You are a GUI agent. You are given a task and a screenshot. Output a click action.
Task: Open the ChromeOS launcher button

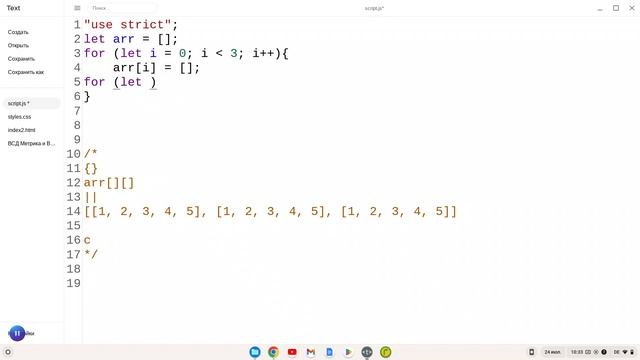coord(7,352)
